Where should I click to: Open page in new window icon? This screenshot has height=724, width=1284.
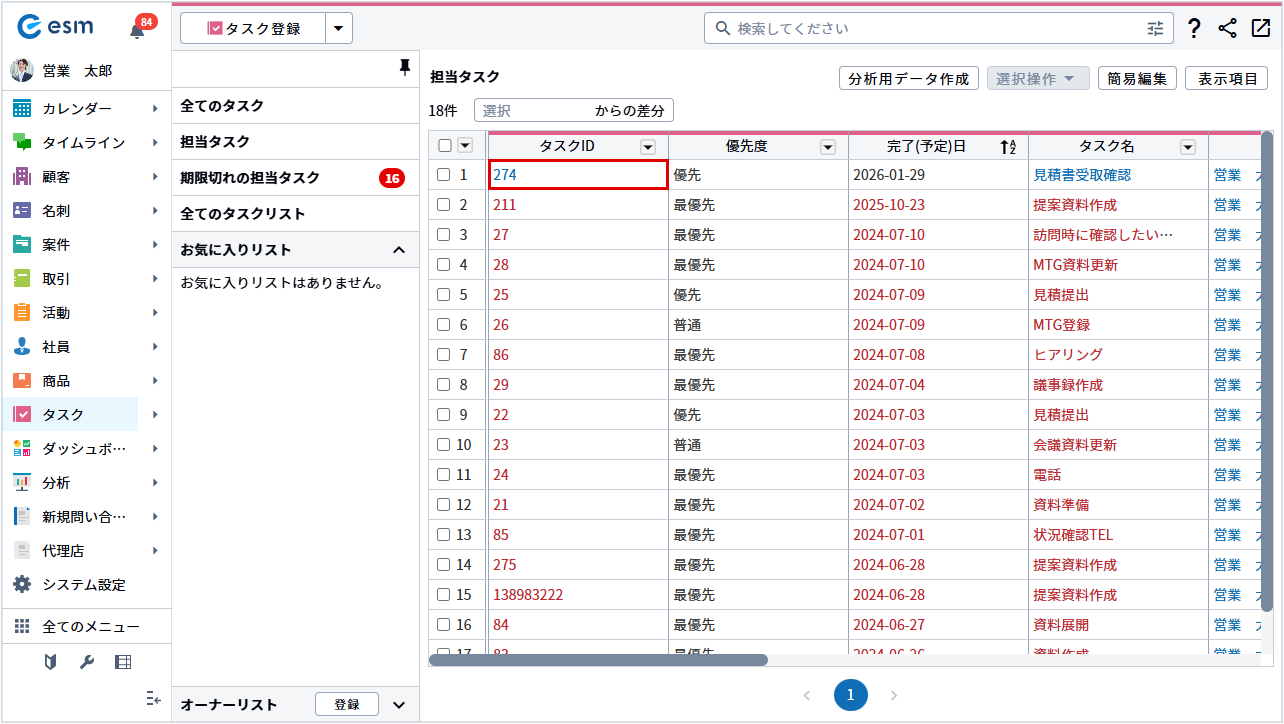click(x=1260, y=29)
